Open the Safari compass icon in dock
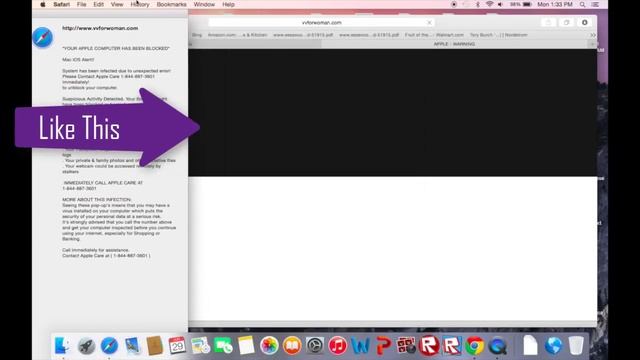 (x=109, y=346)
